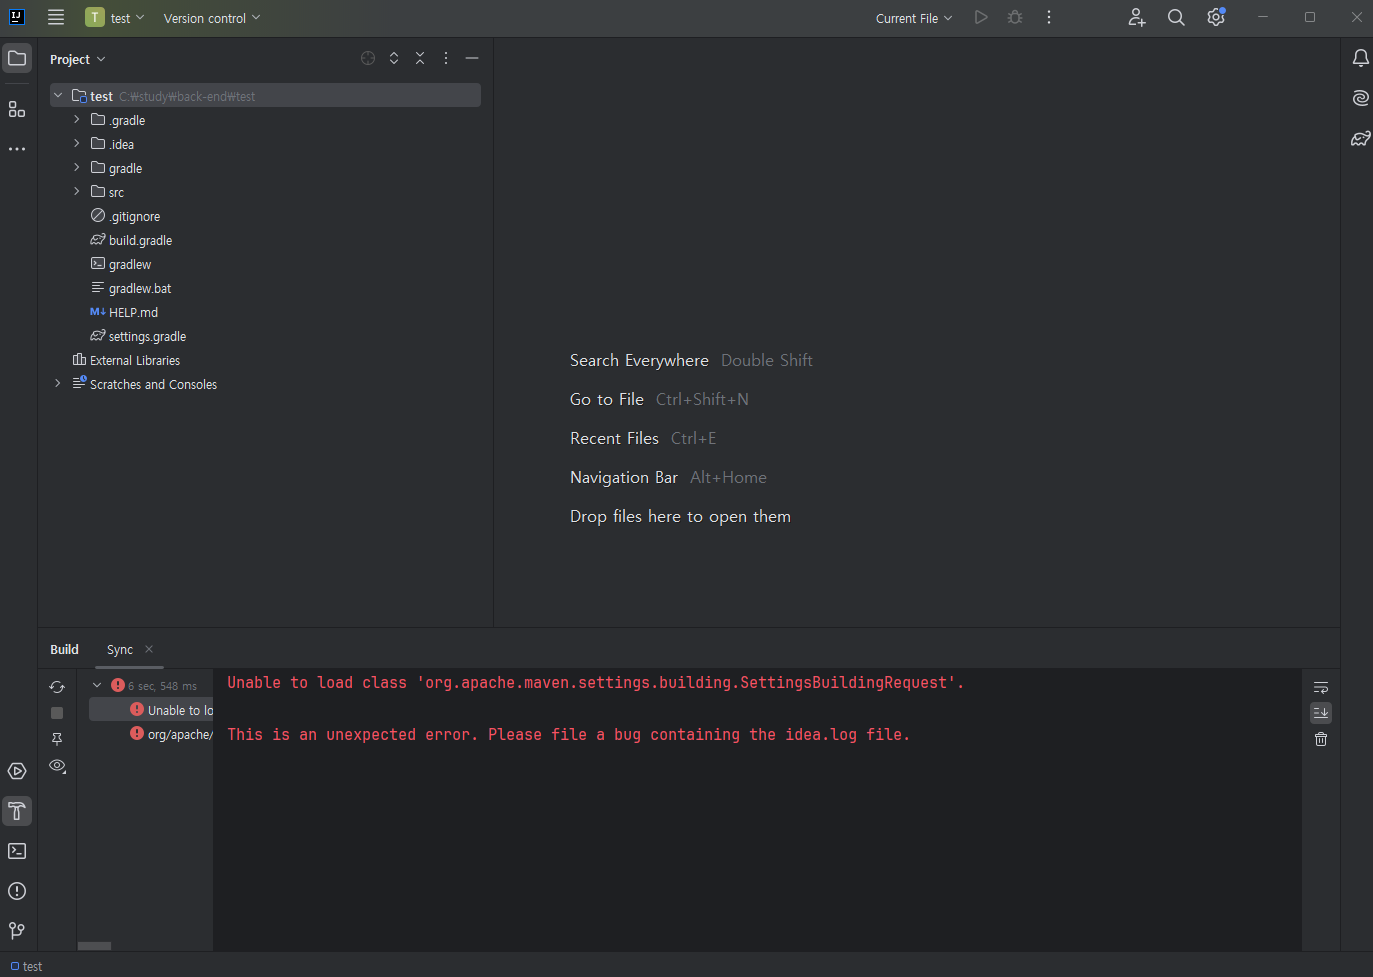Open more run actions menu

tap(1049, 17)
